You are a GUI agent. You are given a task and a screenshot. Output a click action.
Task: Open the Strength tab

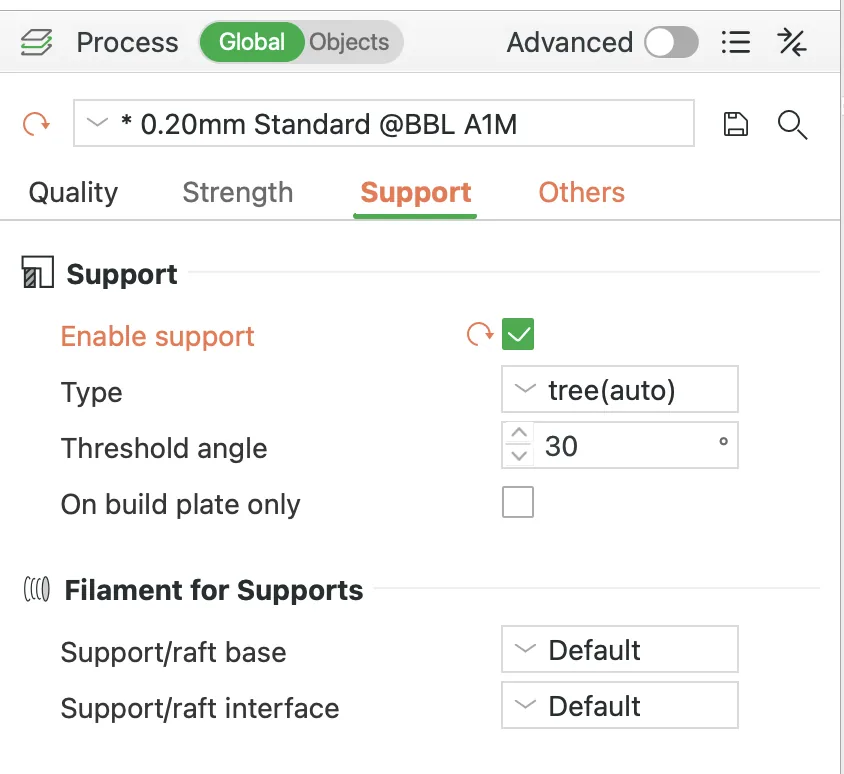(x=238, y=192)
